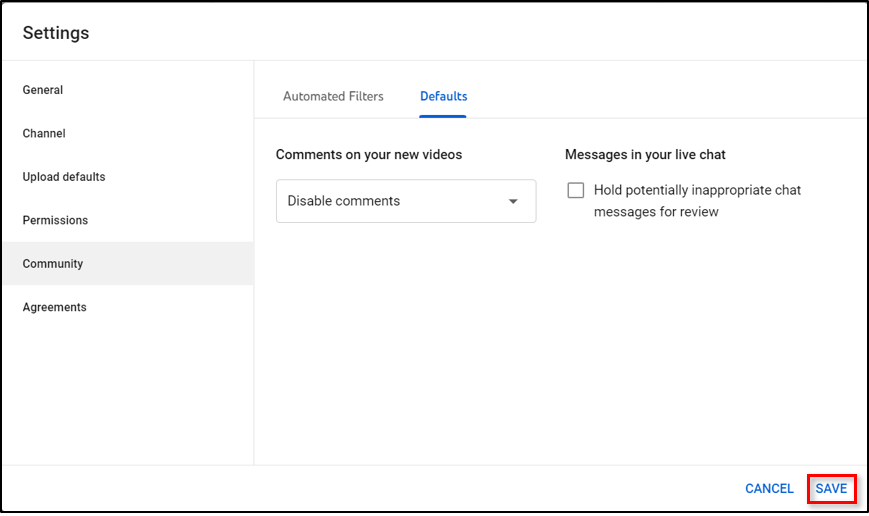Open the Agreements section

[x=55, y=307]
